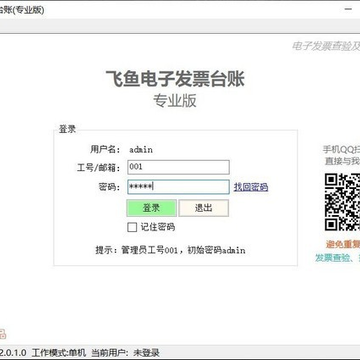Click 当前用户: 未登录 status entry

tap(125, 352)
